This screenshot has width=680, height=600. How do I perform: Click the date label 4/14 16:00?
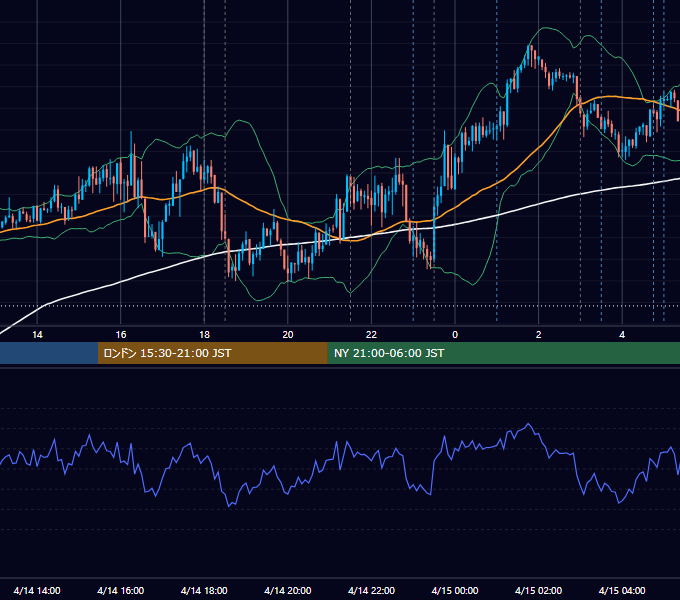[x=121, y=590]
